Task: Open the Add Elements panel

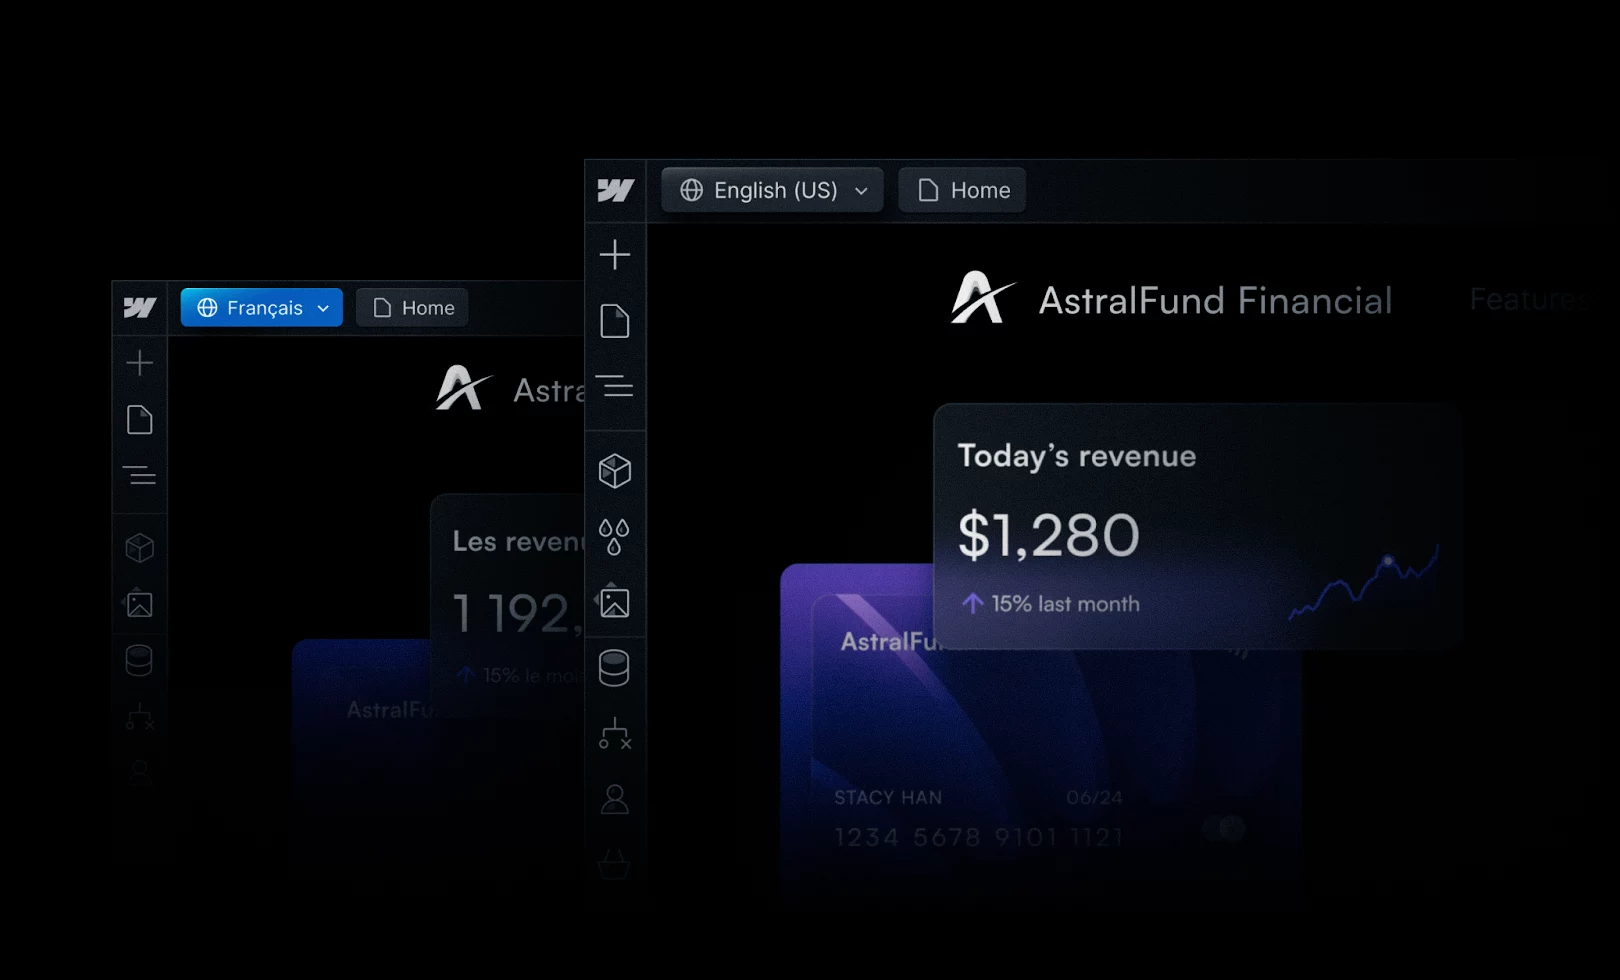Action: coord(615,254)
